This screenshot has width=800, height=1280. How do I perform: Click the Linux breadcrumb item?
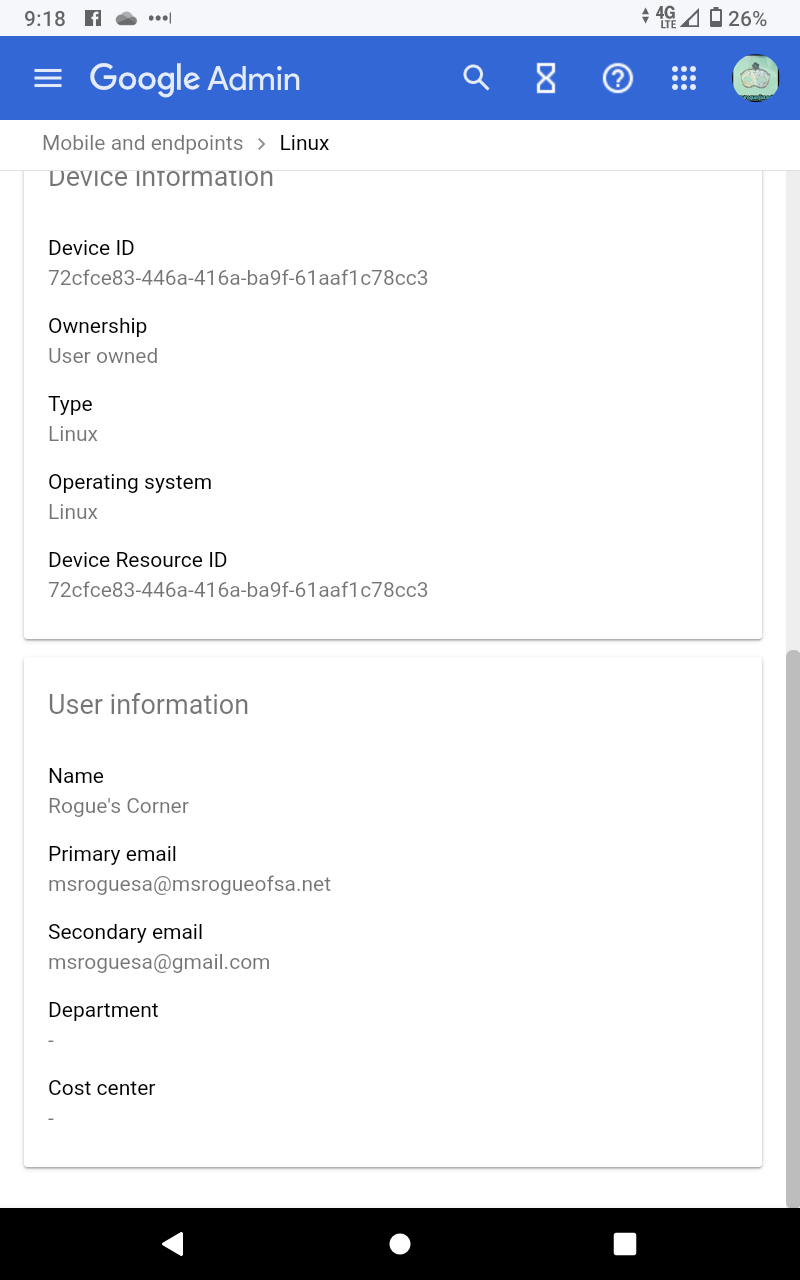[x=304, y=143]
